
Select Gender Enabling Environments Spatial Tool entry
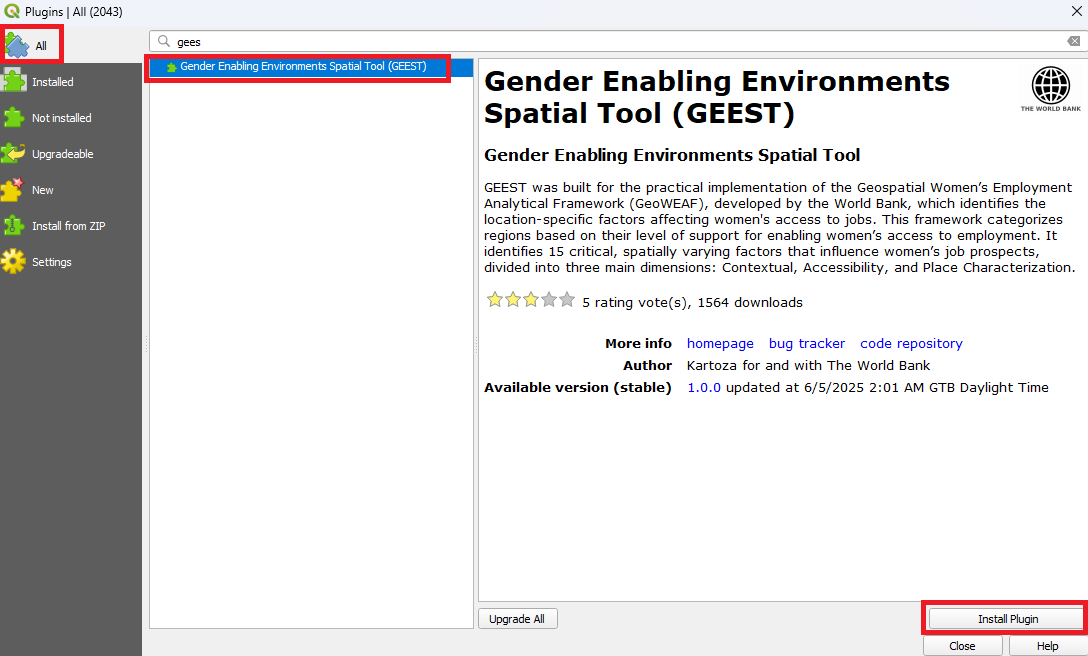[x=312, y=67]
